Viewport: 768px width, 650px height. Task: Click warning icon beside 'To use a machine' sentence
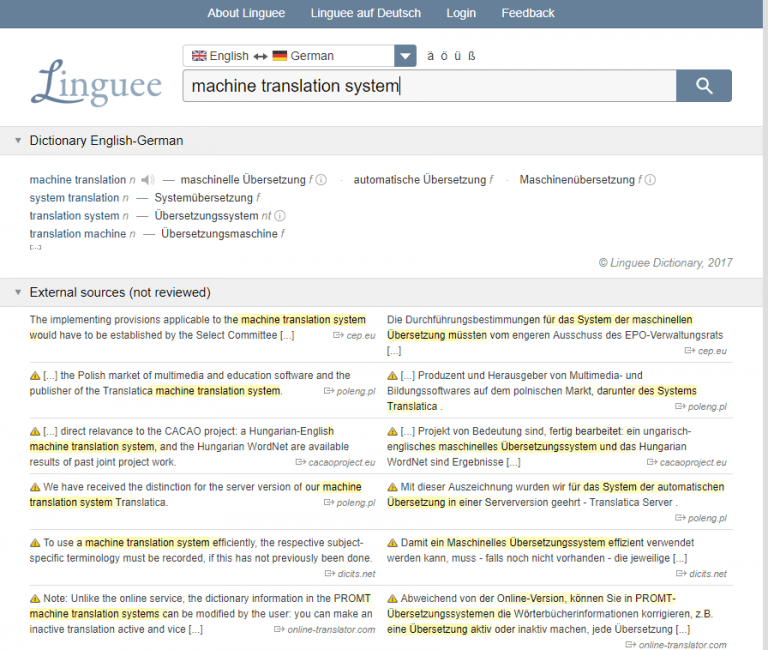(x=35, y=543)
